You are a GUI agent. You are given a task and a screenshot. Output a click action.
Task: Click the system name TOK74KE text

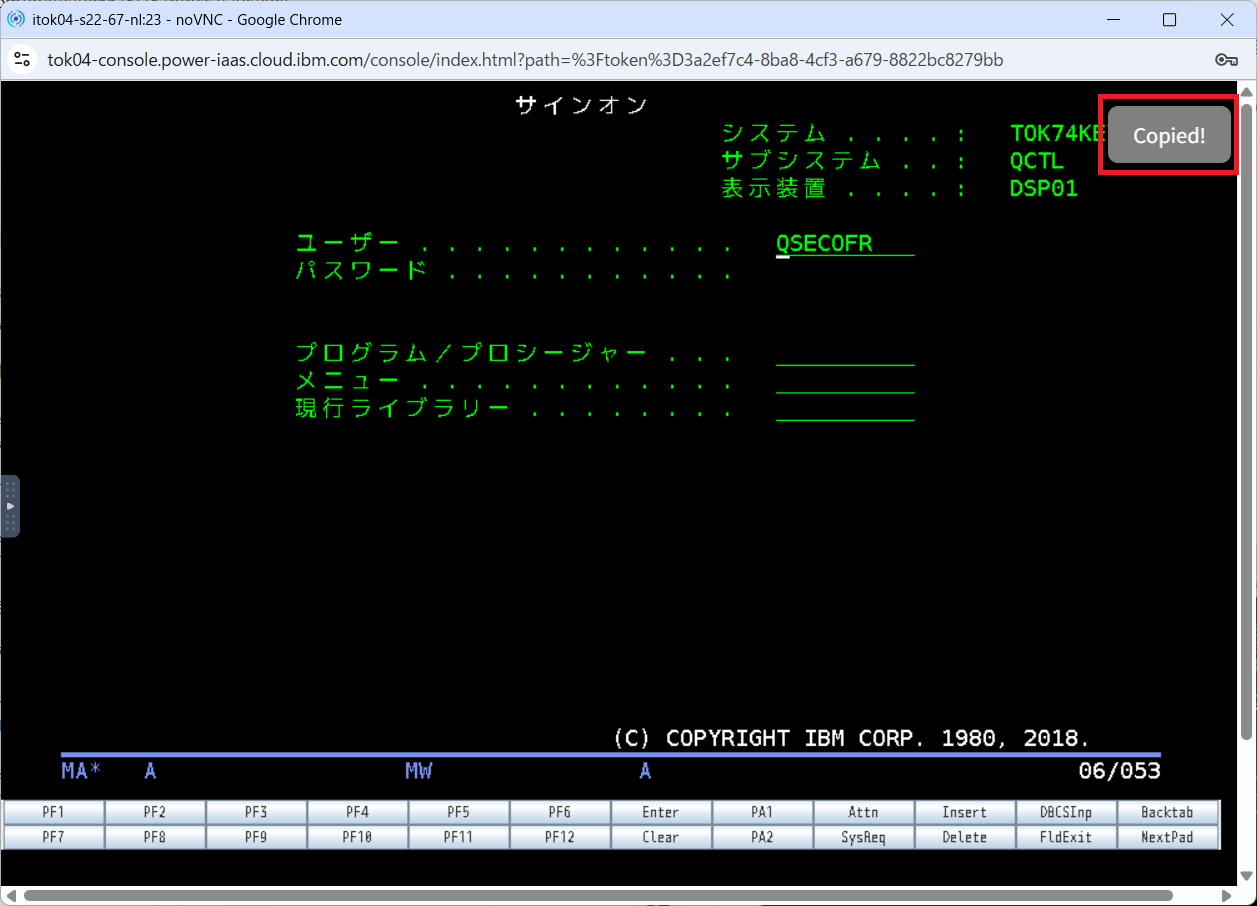pyautogui.click(x=1057, y=134)
